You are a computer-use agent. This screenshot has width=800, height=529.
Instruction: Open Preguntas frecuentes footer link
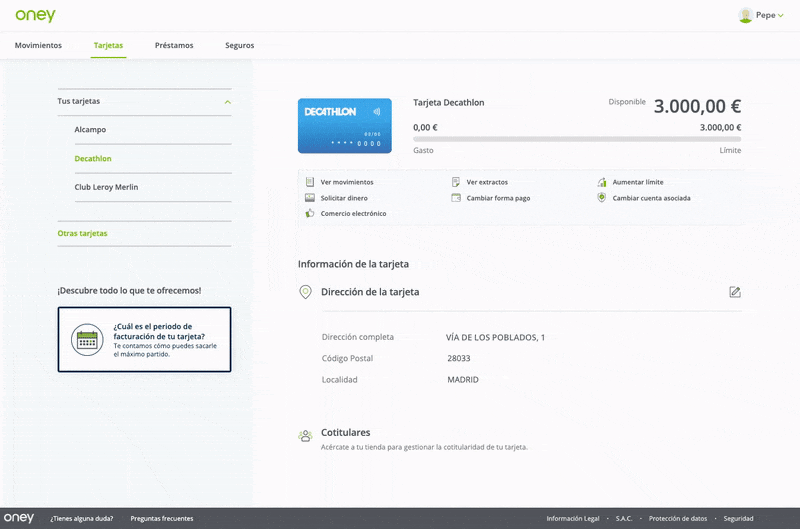coord(161,519)
